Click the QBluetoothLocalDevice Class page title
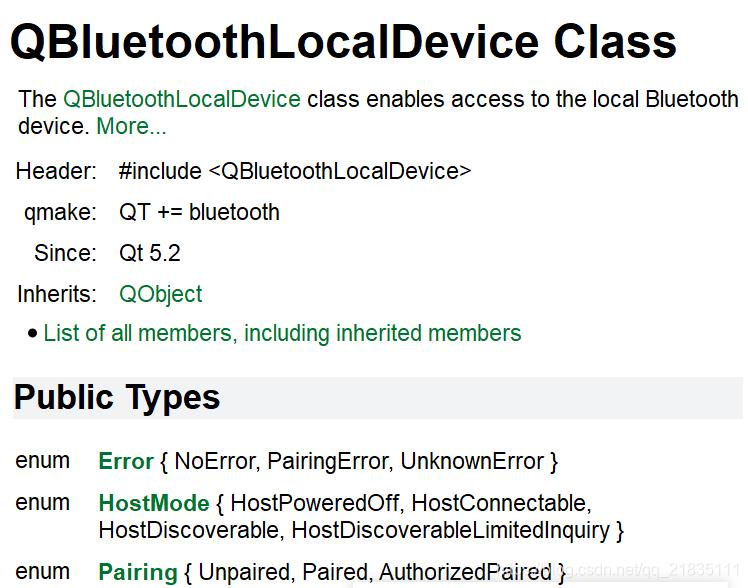 click(343, 42)
